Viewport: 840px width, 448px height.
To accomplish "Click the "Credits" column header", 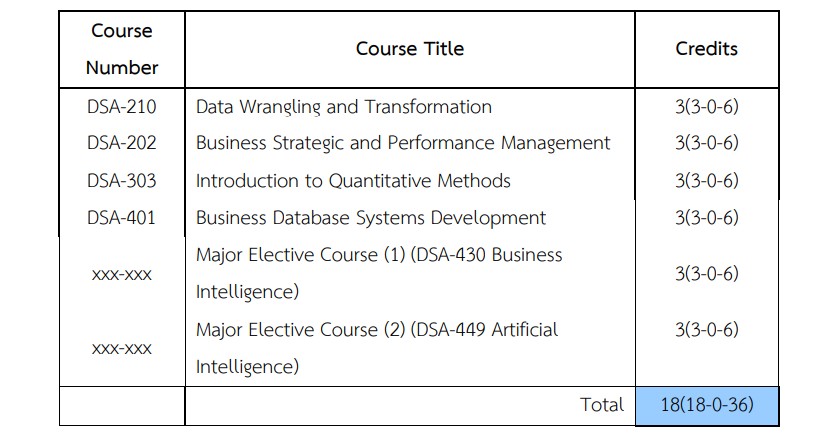I will [706, 49].
